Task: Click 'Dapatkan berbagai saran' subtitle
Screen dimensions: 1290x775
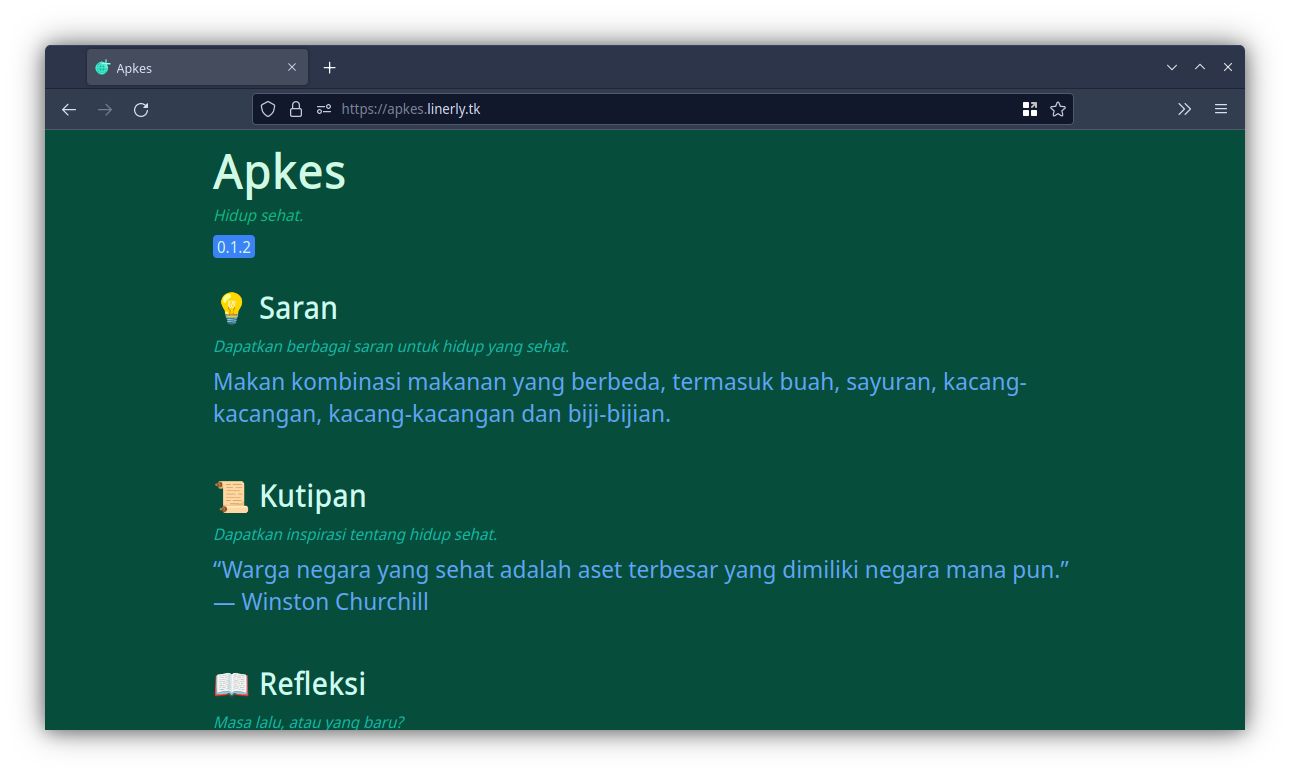Action: click(391, 347)
